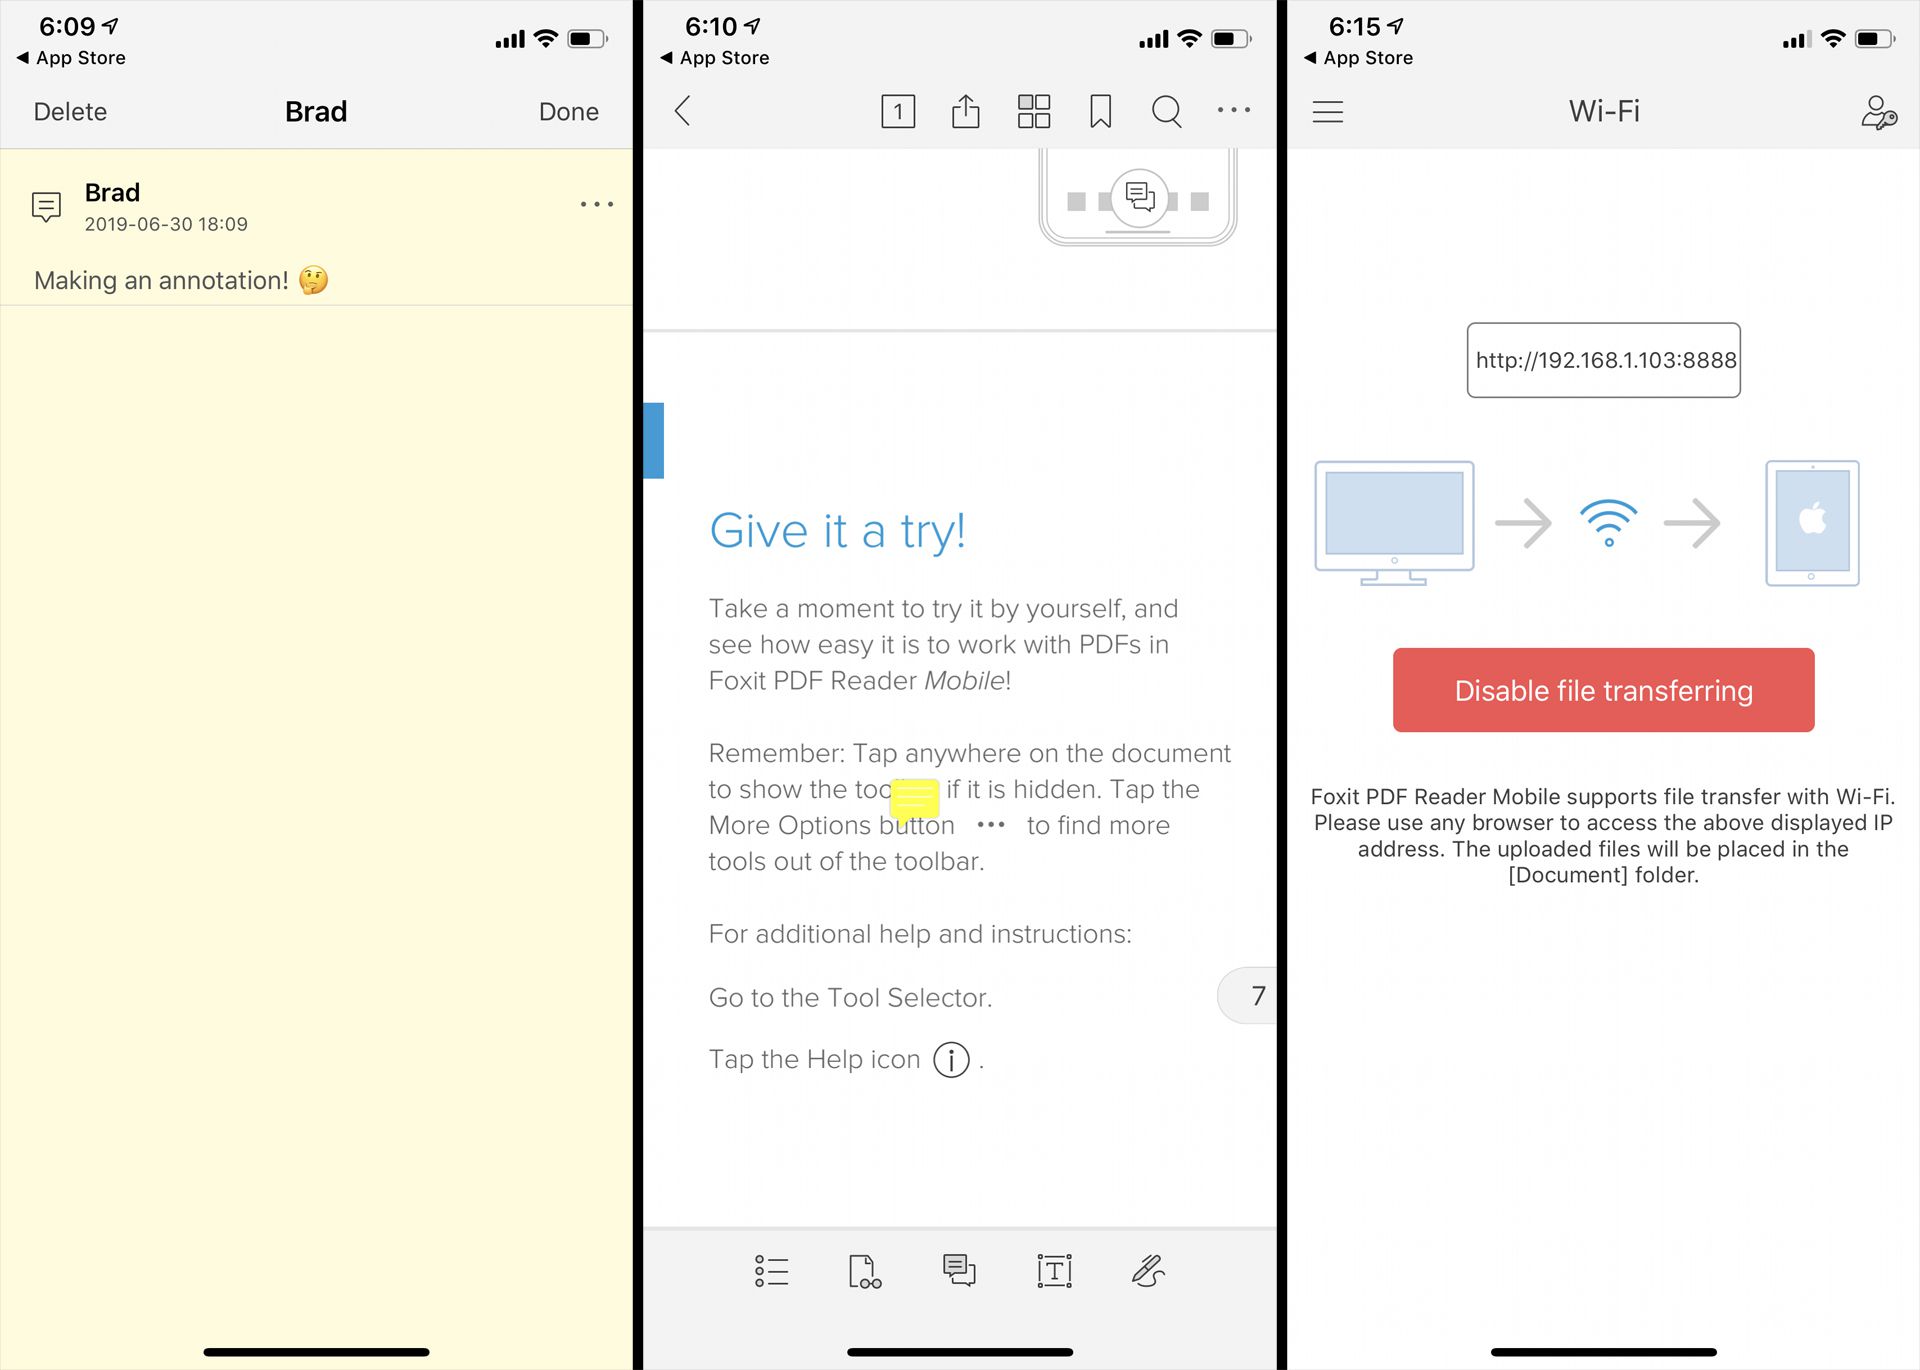Toggle back to App Store navigation
Viewport: 1920px width, 1370px height.
pos(70,56)
